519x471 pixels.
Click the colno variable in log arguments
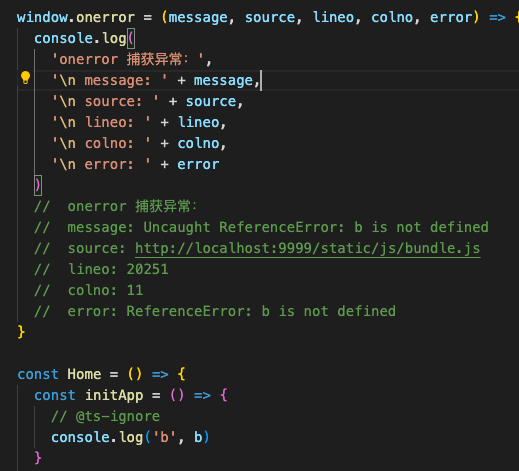point(198,143)
